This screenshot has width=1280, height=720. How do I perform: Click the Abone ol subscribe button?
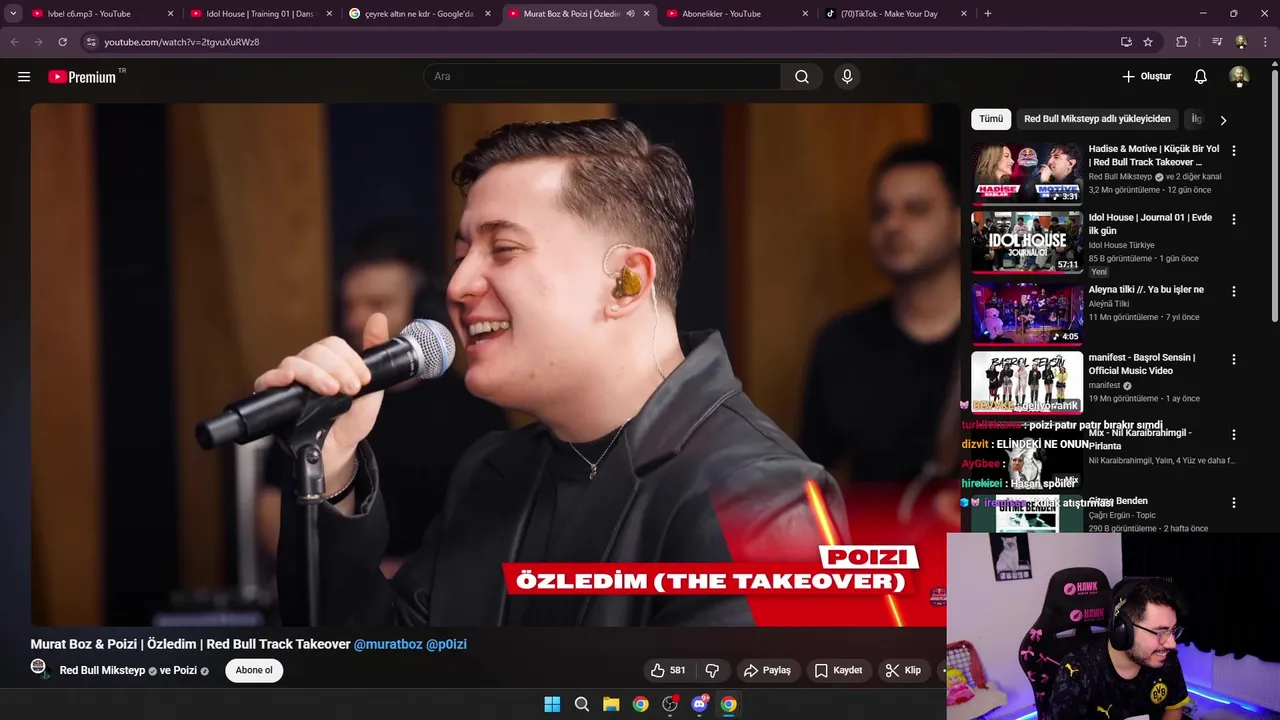click(x=254, y=670)
